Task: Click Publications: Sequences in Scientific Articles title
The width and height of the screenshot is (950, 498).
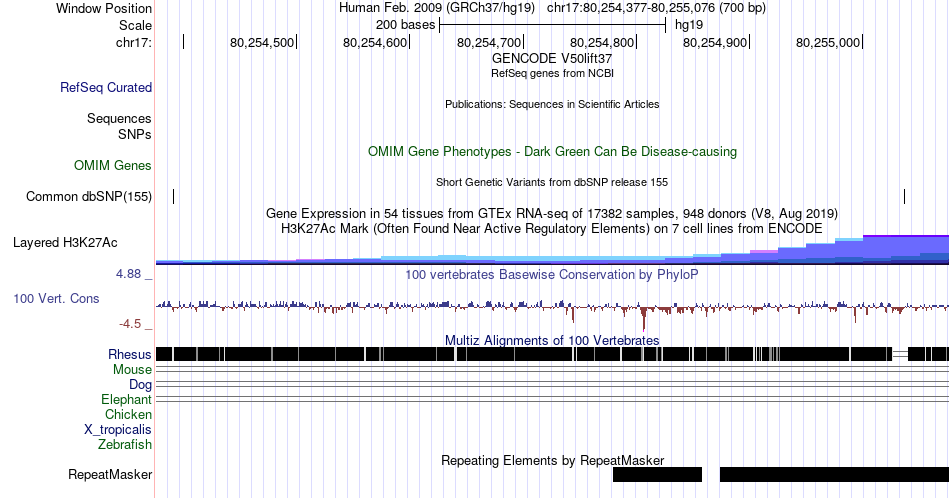Action: tap(552, 104)
